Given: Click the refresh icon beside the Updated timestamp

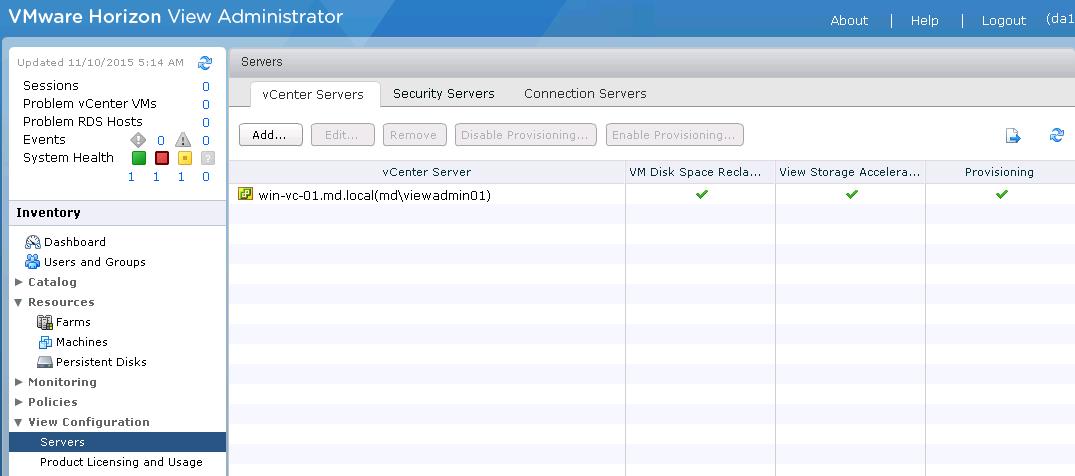Looking at the screenshot, I should pyautogui.click(x=205, y=62).
